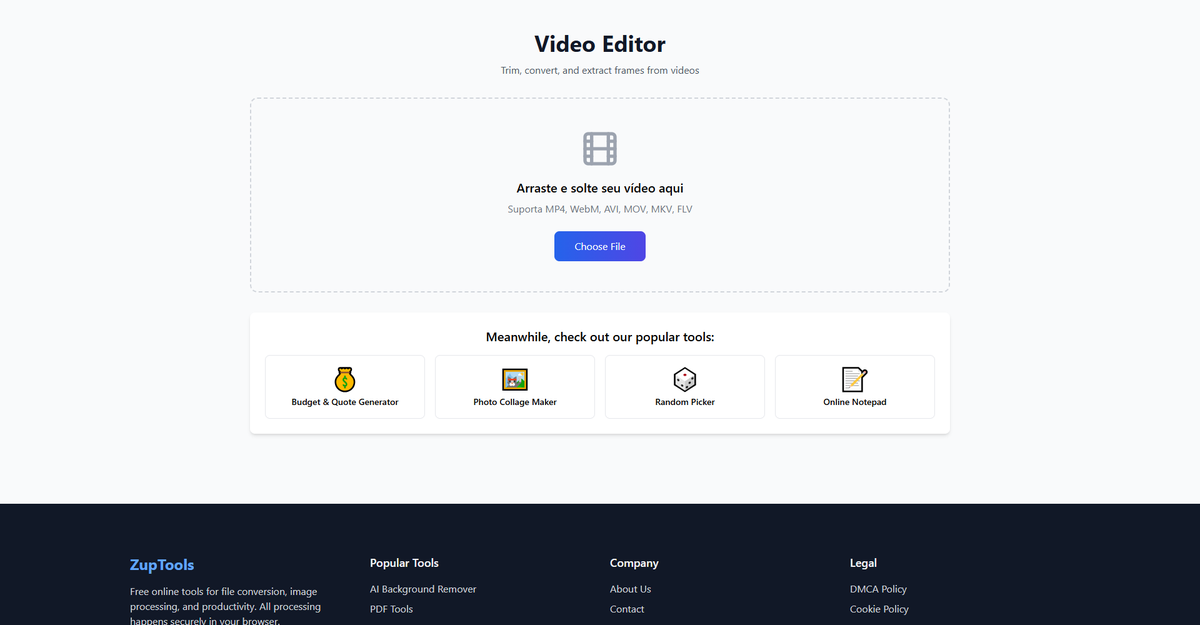This screenshot has width=1200, height=625.
Task: Click the film strip upload icon
Action: pos(600,148)
